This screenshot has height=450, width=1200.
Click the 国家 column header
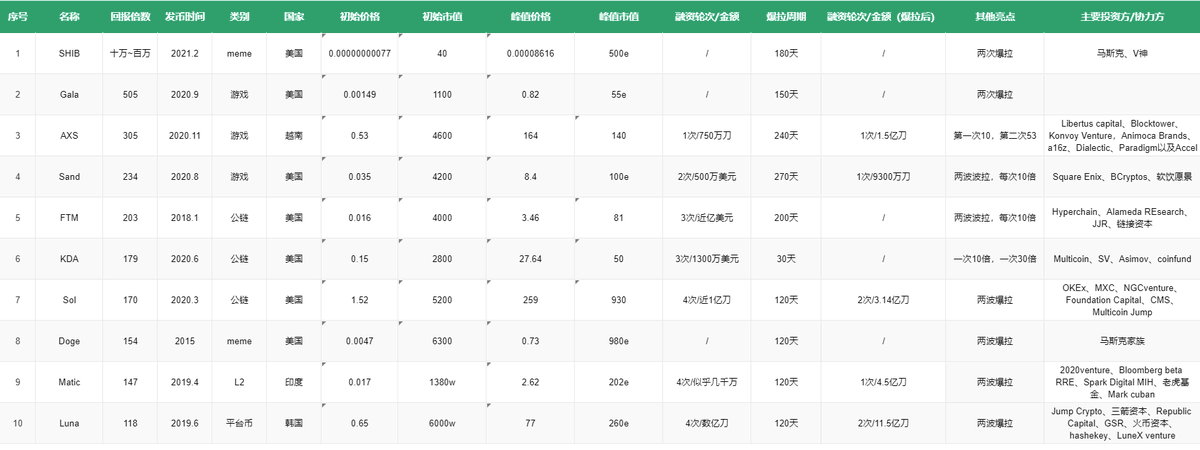[294, 17]
